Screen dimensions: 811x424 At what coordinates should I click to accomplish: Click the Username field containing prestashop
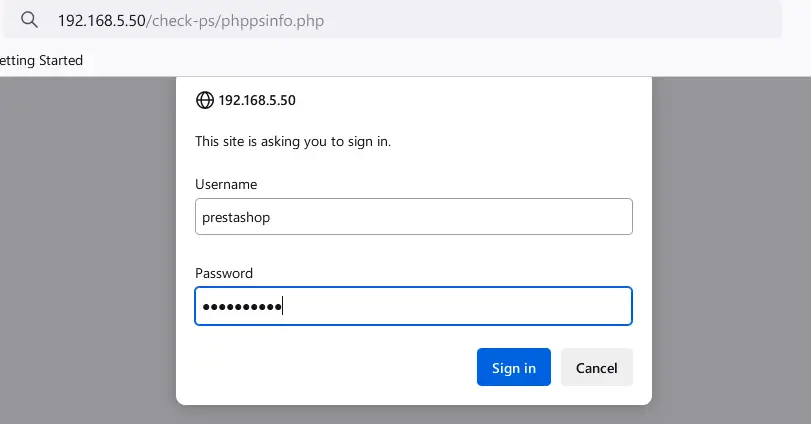tap(413, 216)
